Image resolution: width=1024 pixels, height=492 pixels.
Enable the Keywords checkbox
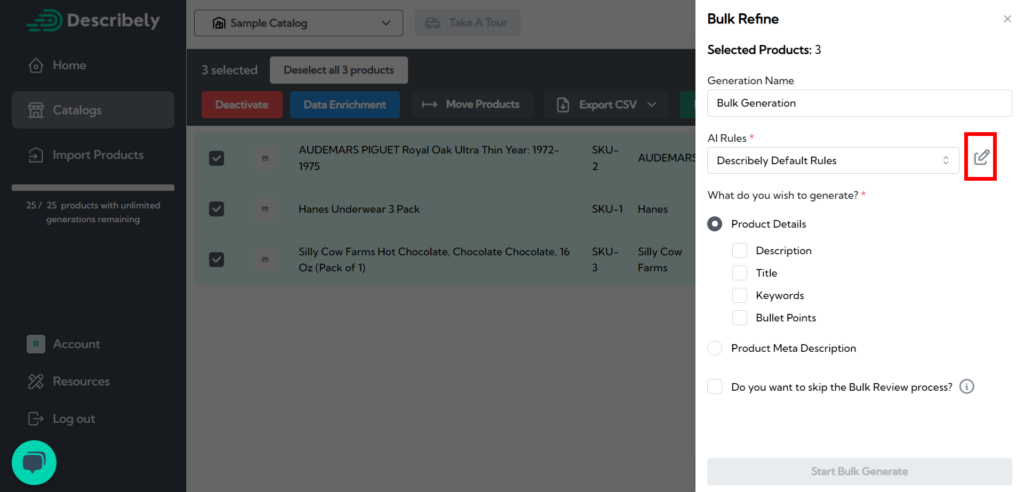(x=740, y=295)
